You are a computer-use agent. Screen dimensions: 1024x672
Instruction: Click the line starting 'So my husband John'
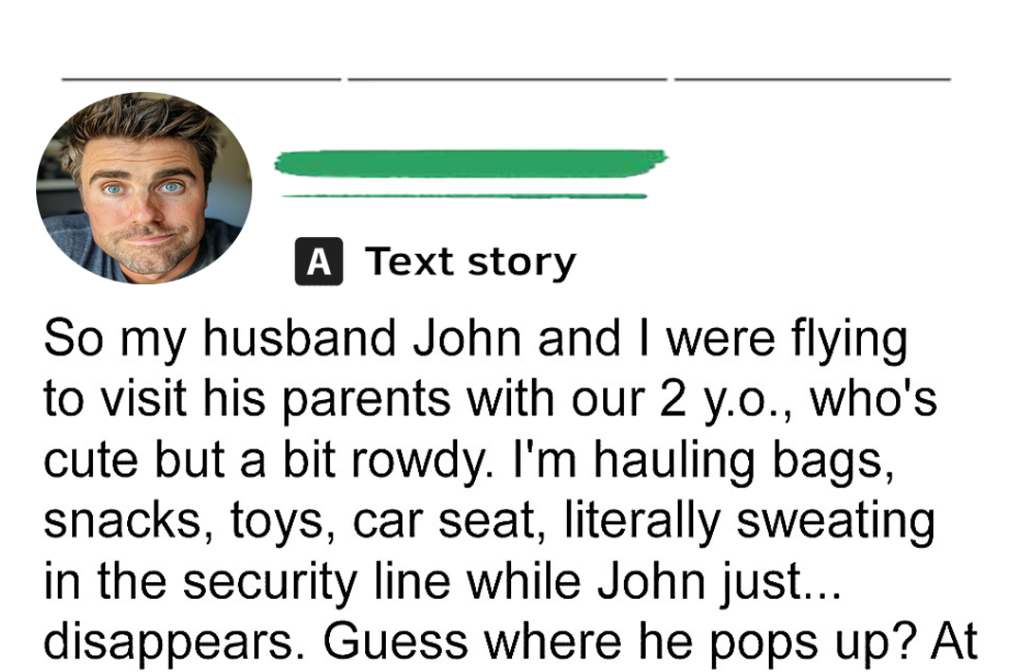(x=475, y=340)
